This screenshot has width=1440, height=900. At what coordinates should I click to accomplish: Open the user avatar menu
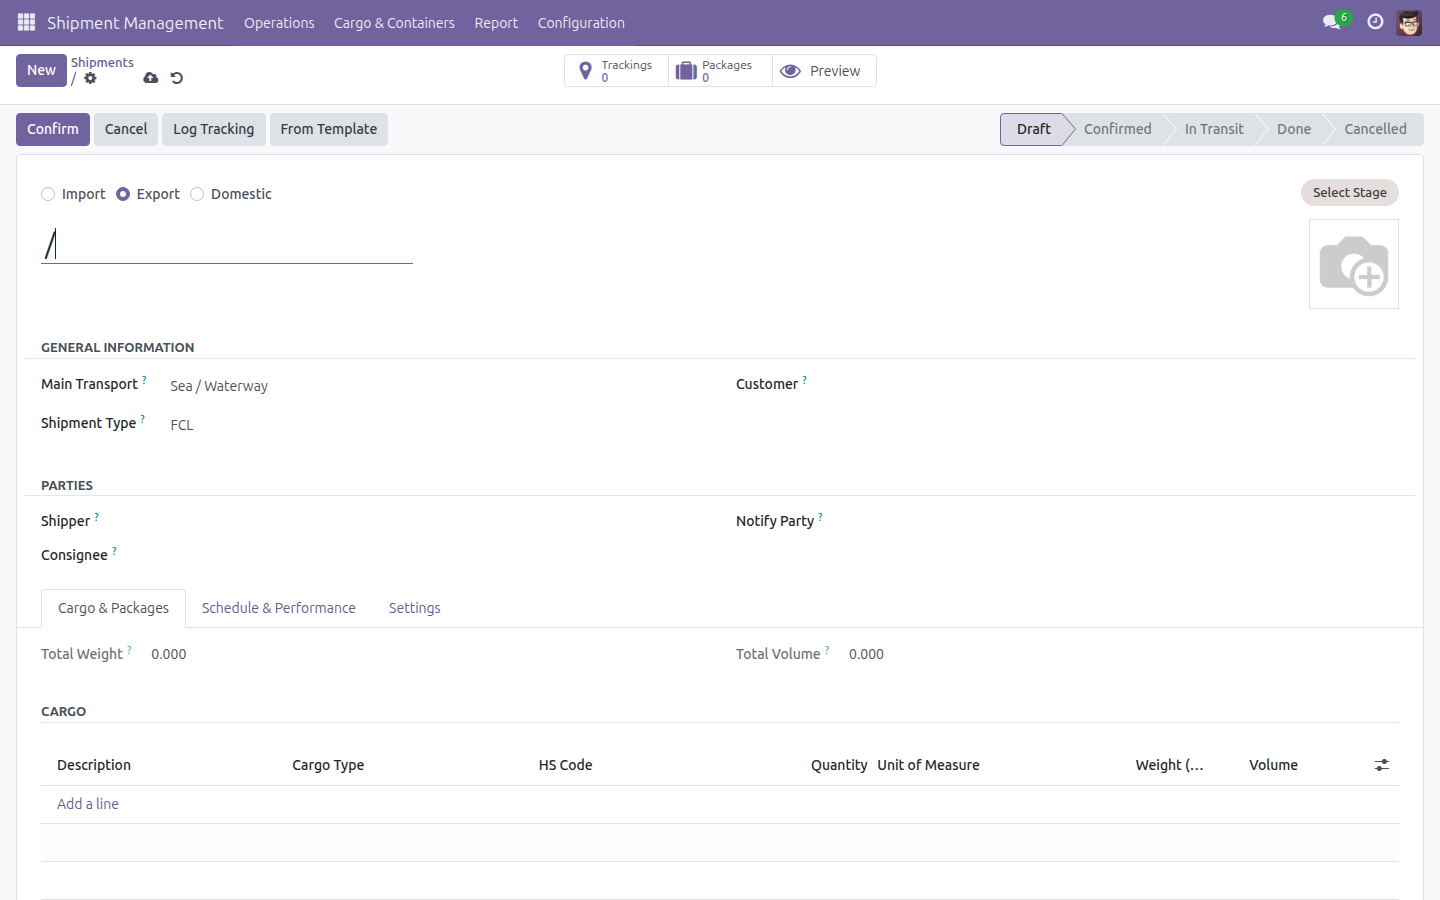coord(1409,22)
